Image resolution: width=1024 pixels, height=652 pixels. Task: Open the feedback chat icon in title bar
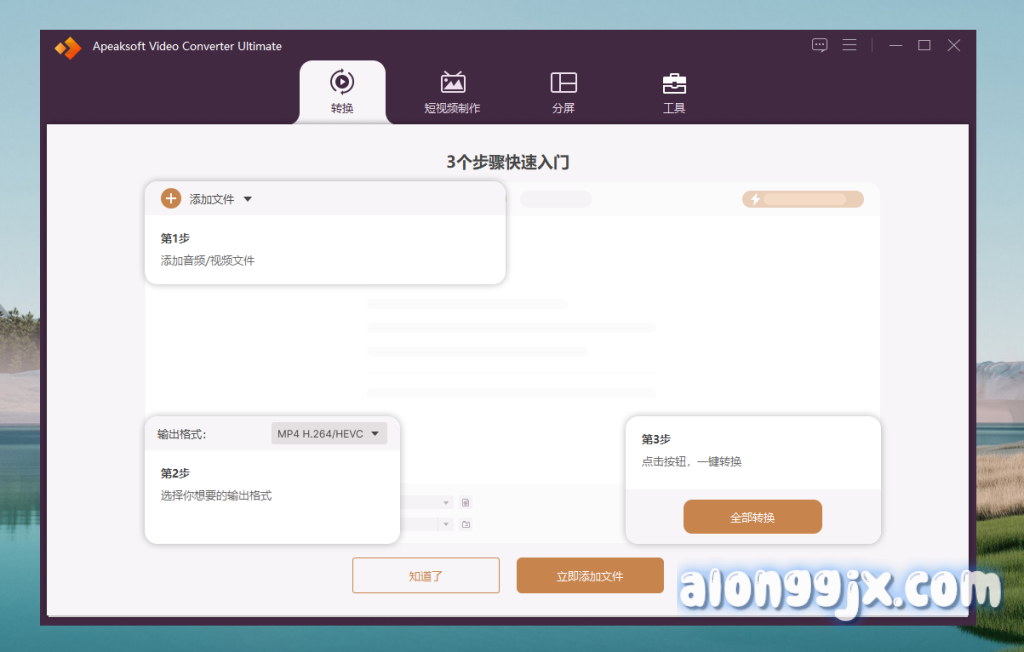pyautogui.click(x=820, y=45)
